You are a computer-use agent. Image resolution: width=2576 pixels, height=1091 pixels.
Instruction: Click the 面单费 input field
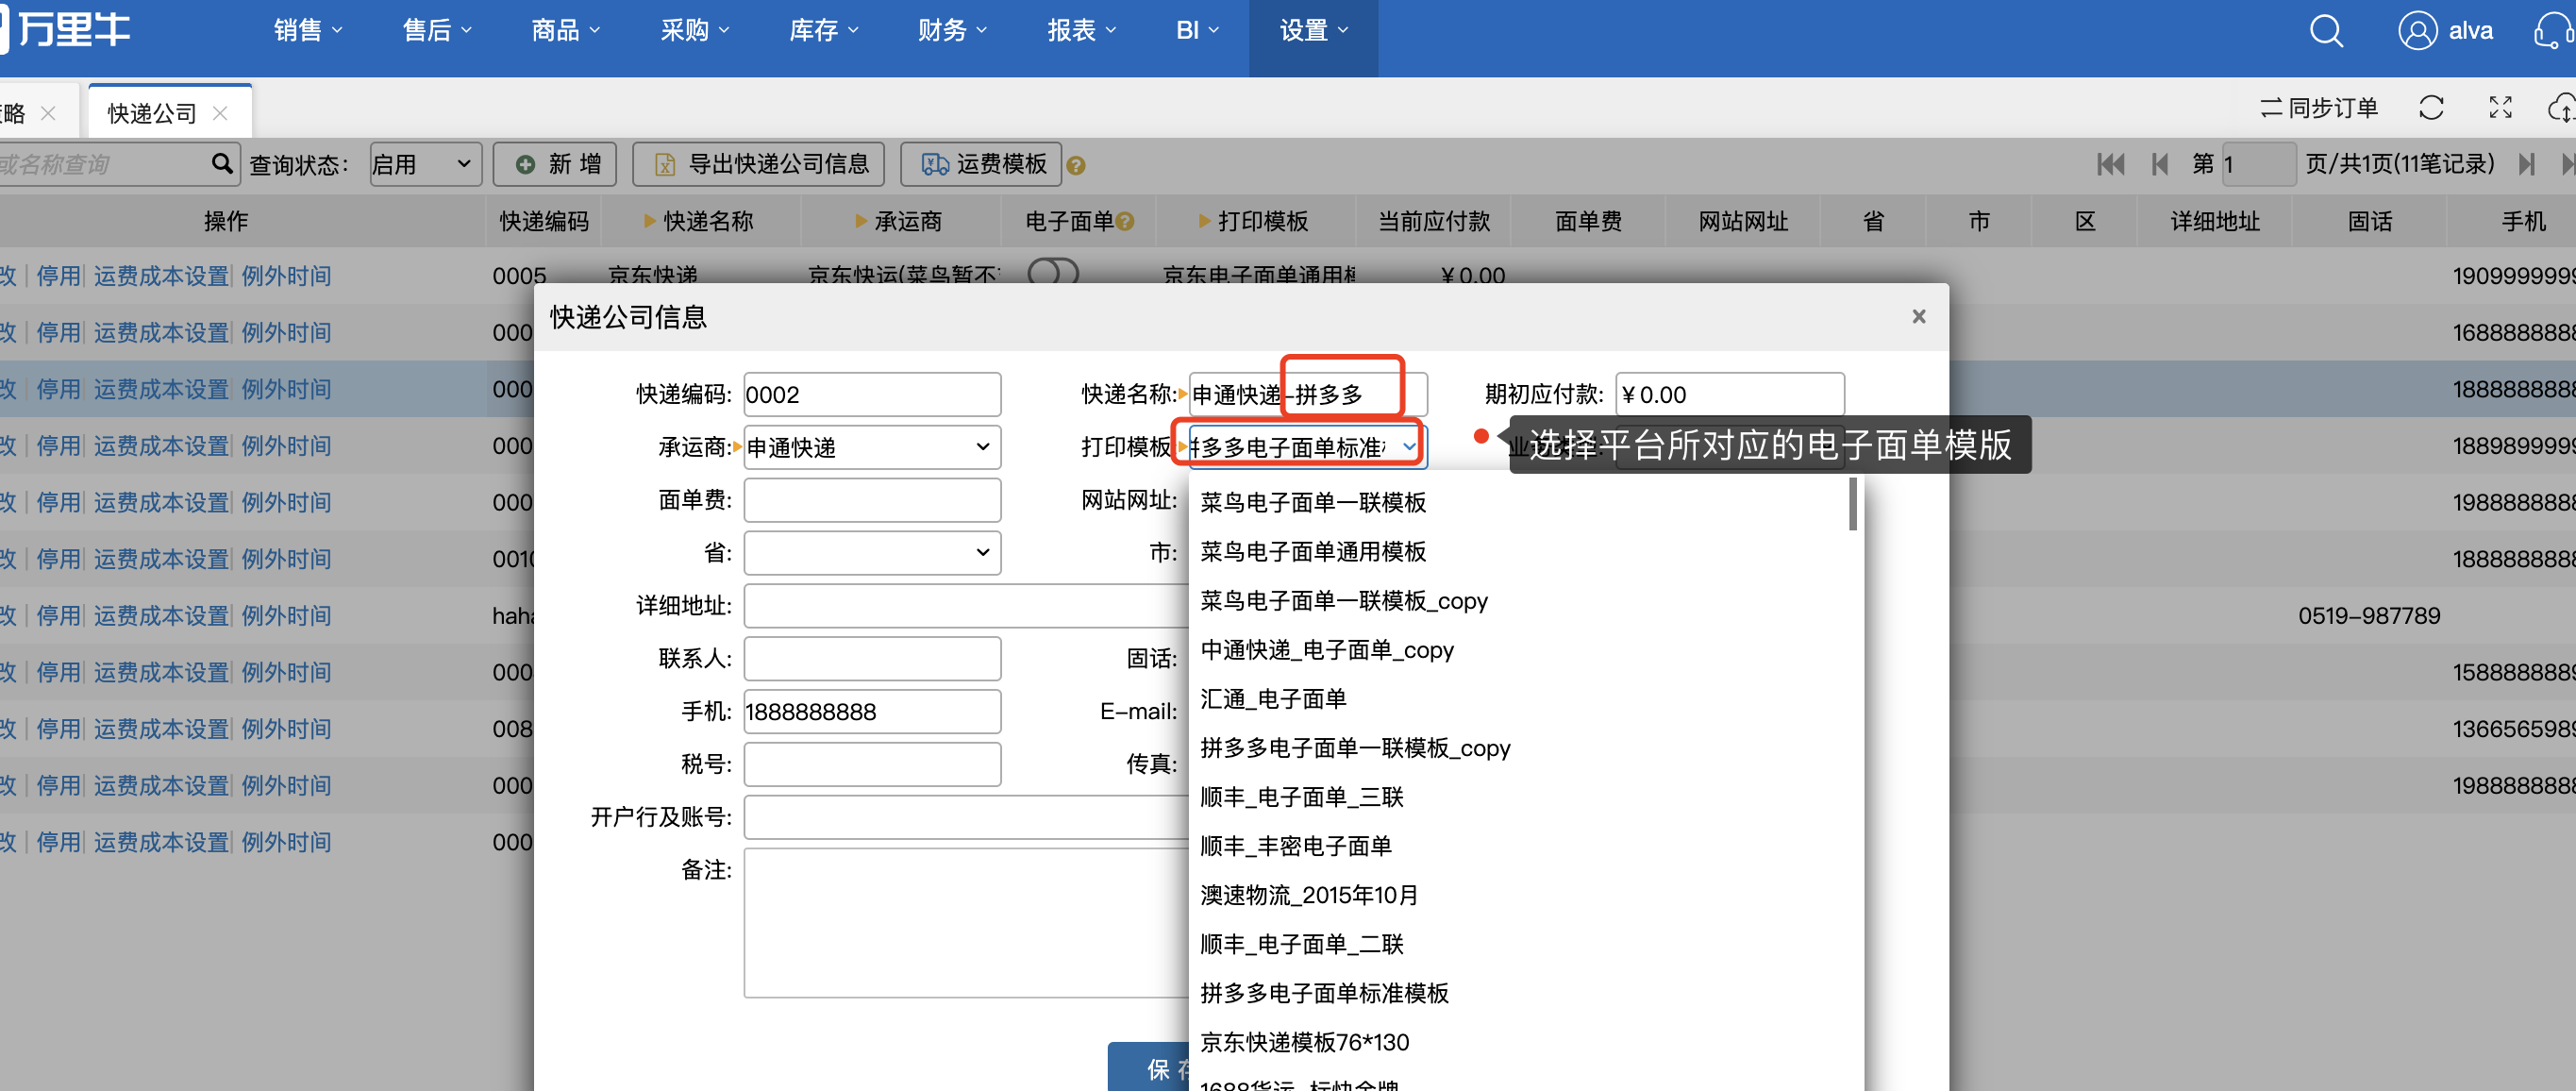pos(871,500)
